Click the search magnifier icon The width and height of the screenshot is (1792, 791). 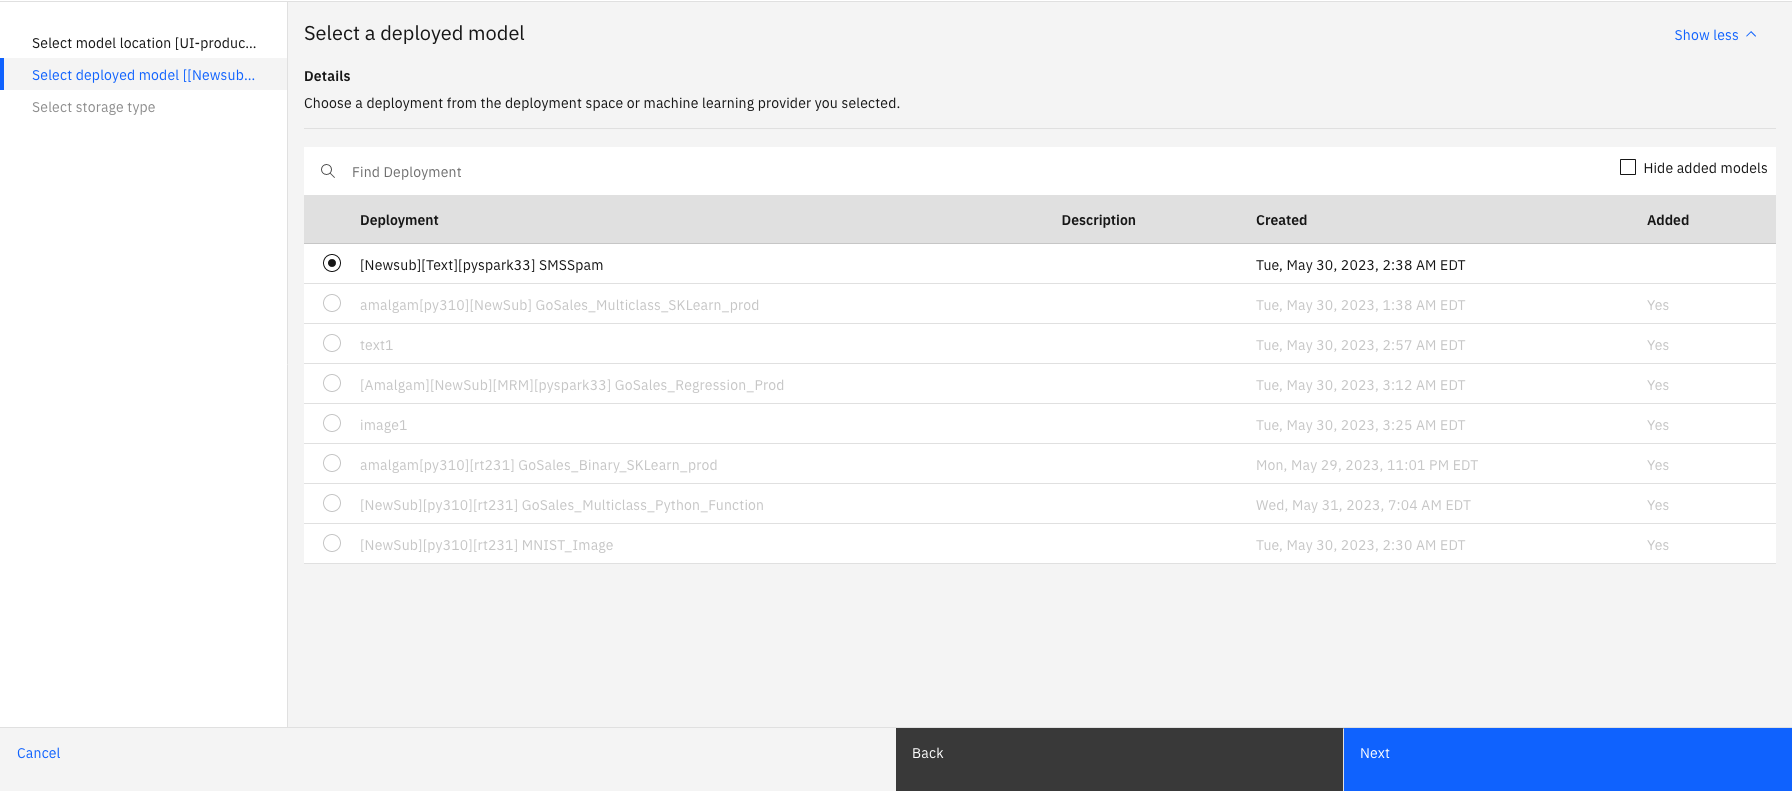tap(327, 171)
